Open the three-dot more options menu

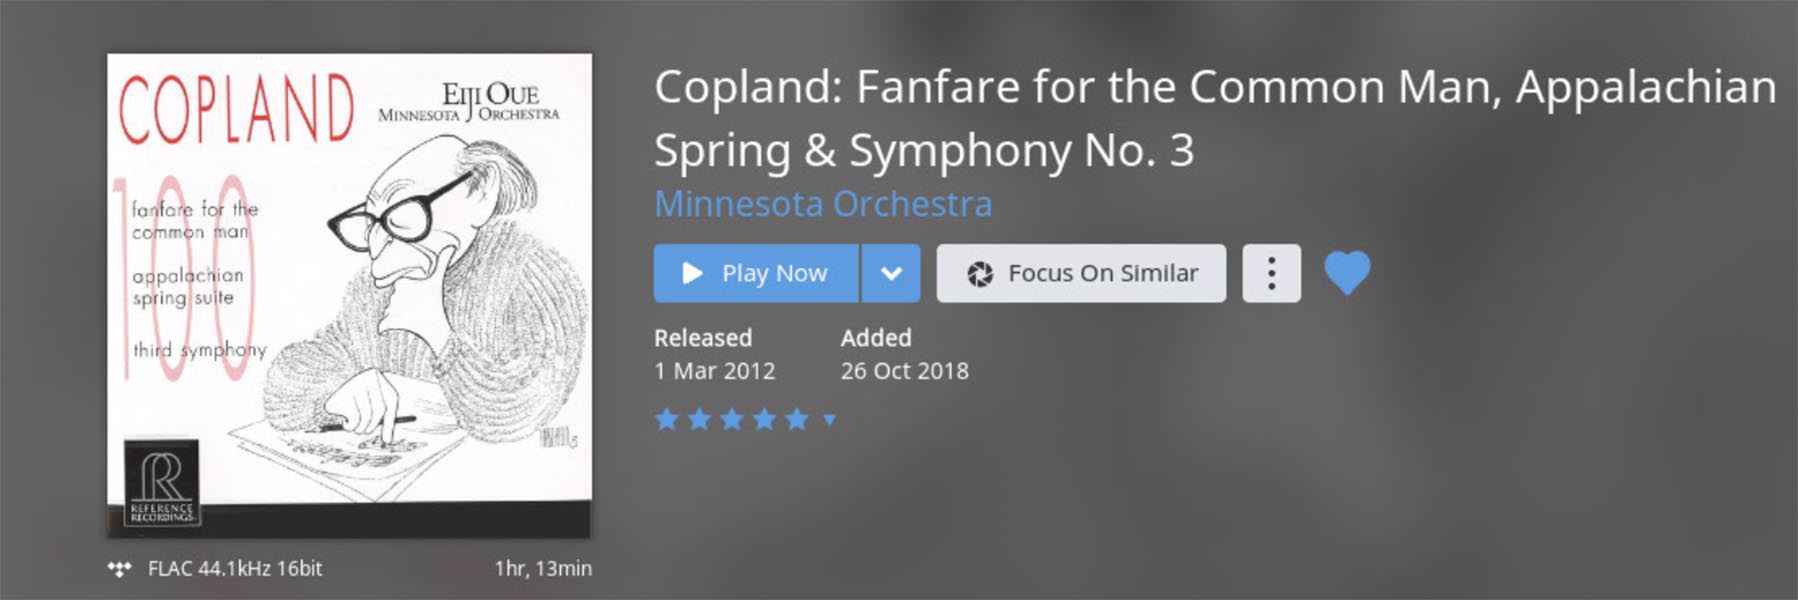[1271, 273]
